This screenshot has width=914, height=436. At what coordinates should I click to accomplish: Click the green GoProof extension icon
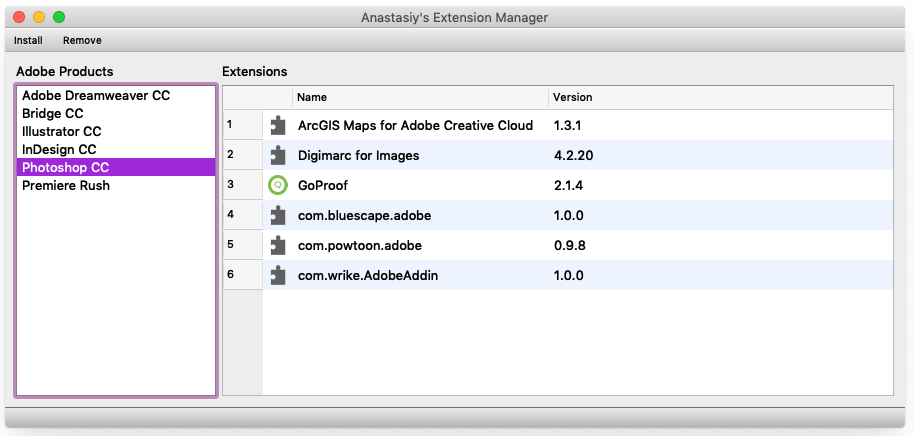(278, 185)
